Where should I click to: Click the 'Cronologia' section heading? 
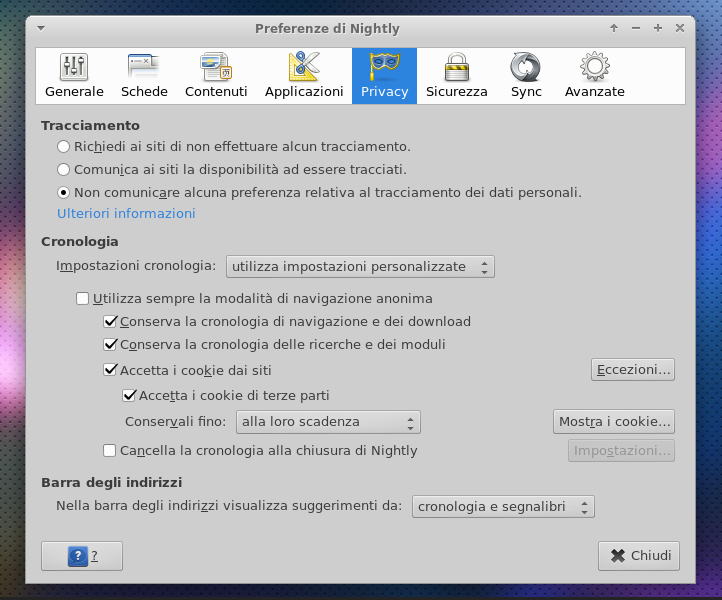[80, 242]
